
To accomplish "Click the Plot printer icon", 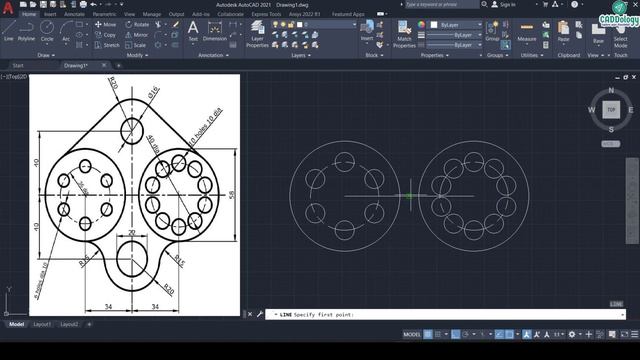I will pos(83,4).
